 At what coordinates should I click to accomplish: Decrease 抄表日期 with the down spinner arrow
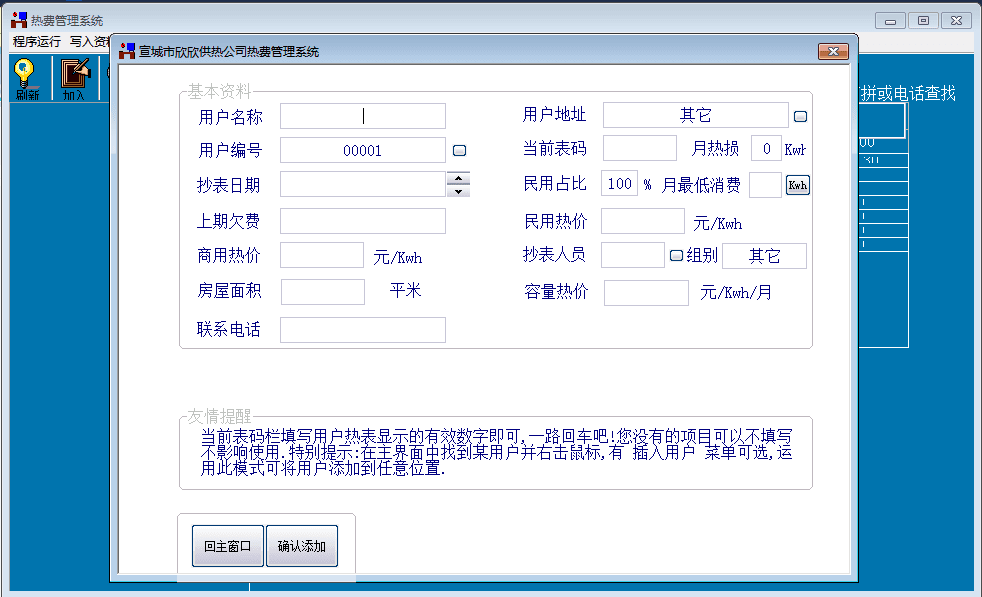tap(458, 190)
